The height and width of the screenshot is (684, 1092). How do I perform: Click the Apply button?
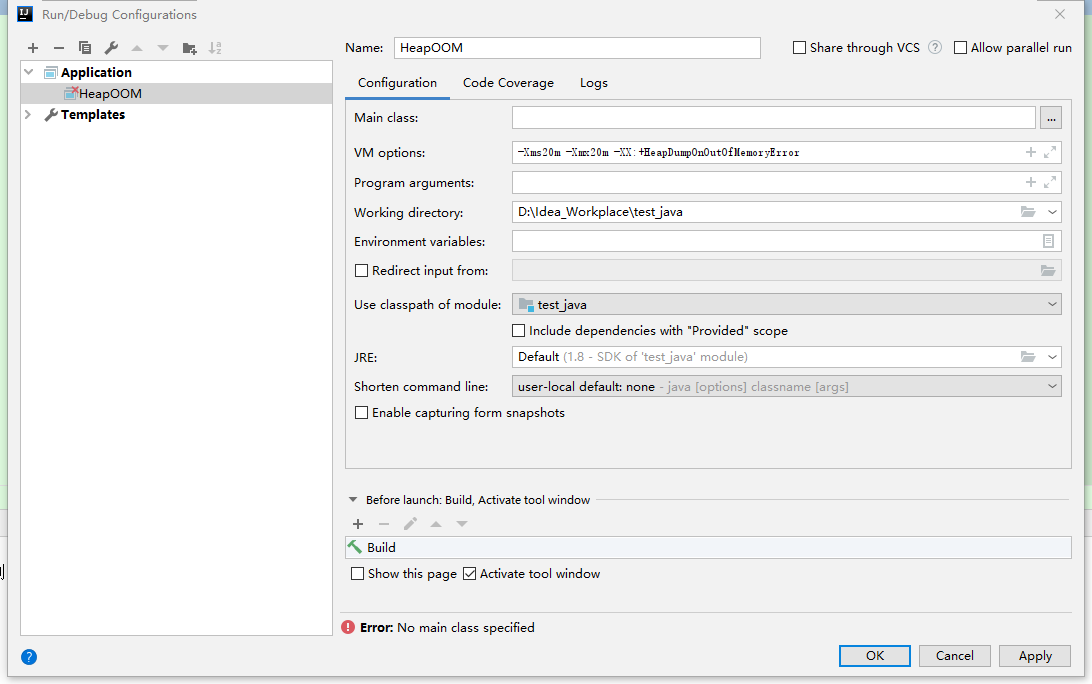(1035, 656)
